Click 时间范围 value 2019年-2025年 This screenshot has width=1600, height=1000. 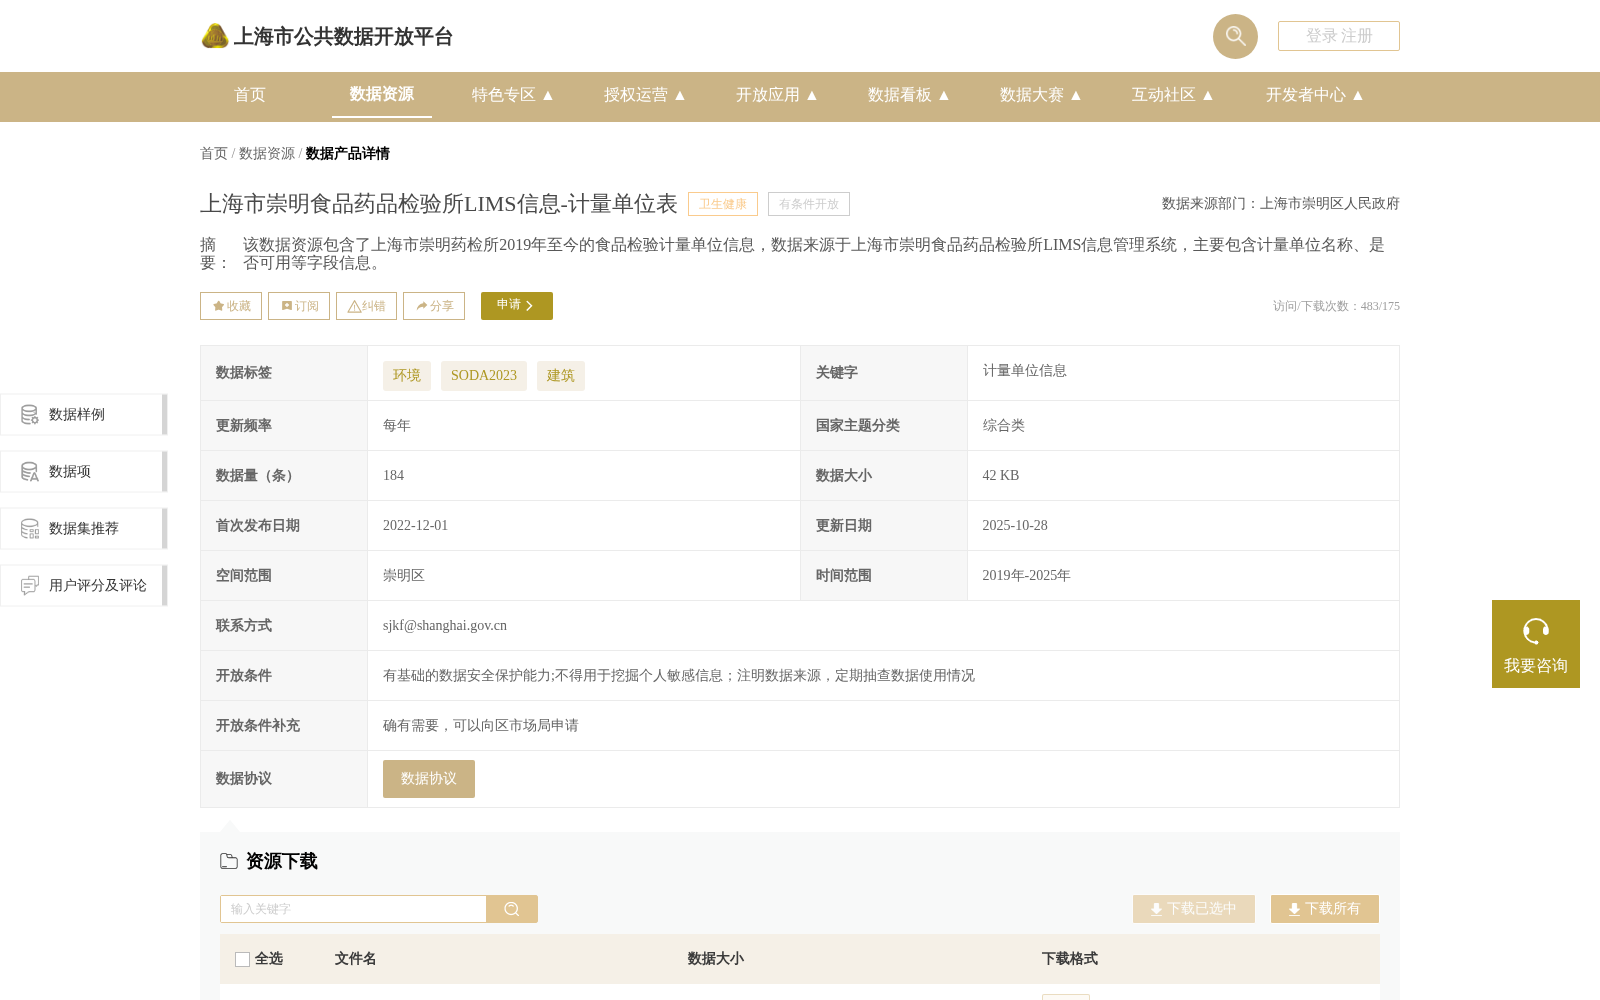point(1026,576)
